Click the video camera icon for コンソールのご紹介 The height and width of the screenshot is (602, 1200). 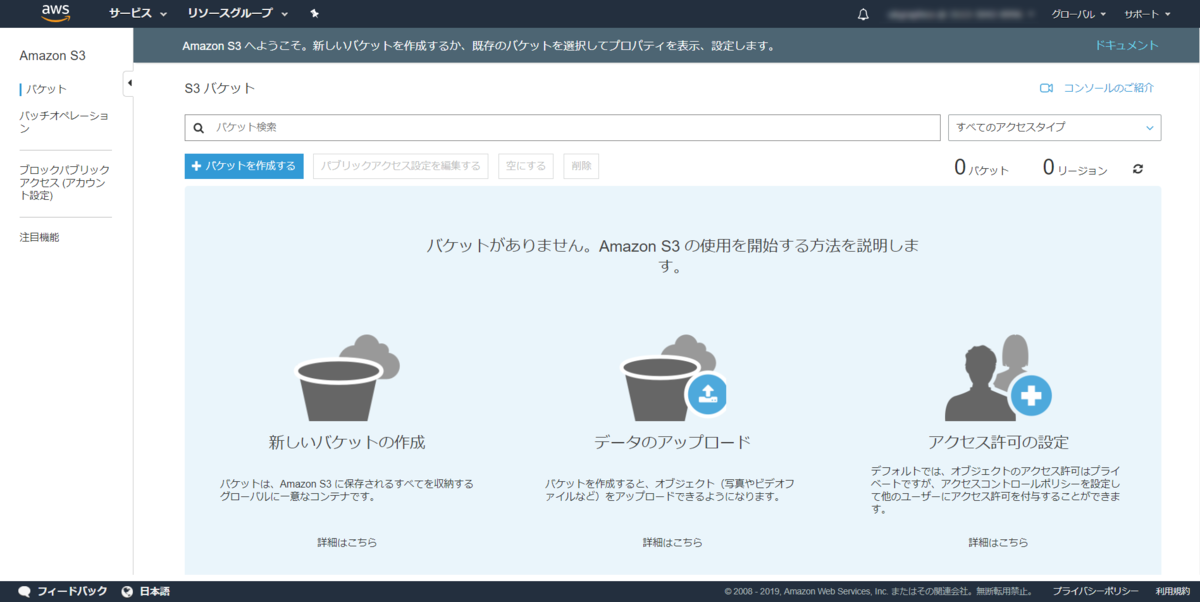tap(1047, 88)
